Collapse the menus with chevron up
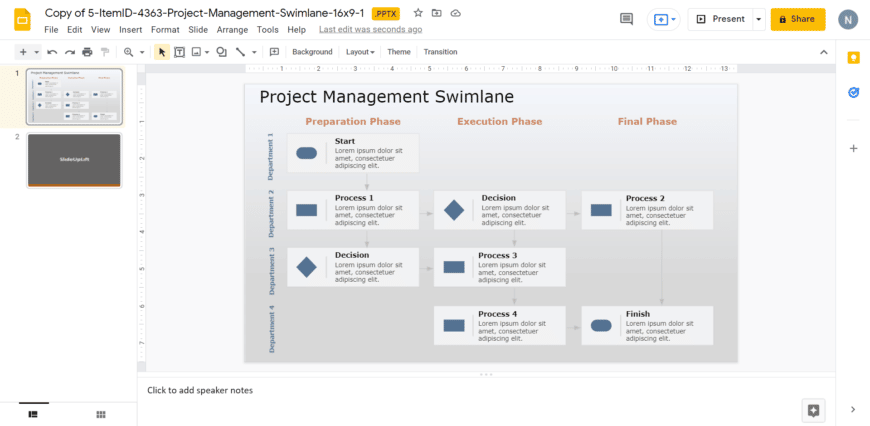The height and width of the screenshot is (426, 870). (824, 52)
